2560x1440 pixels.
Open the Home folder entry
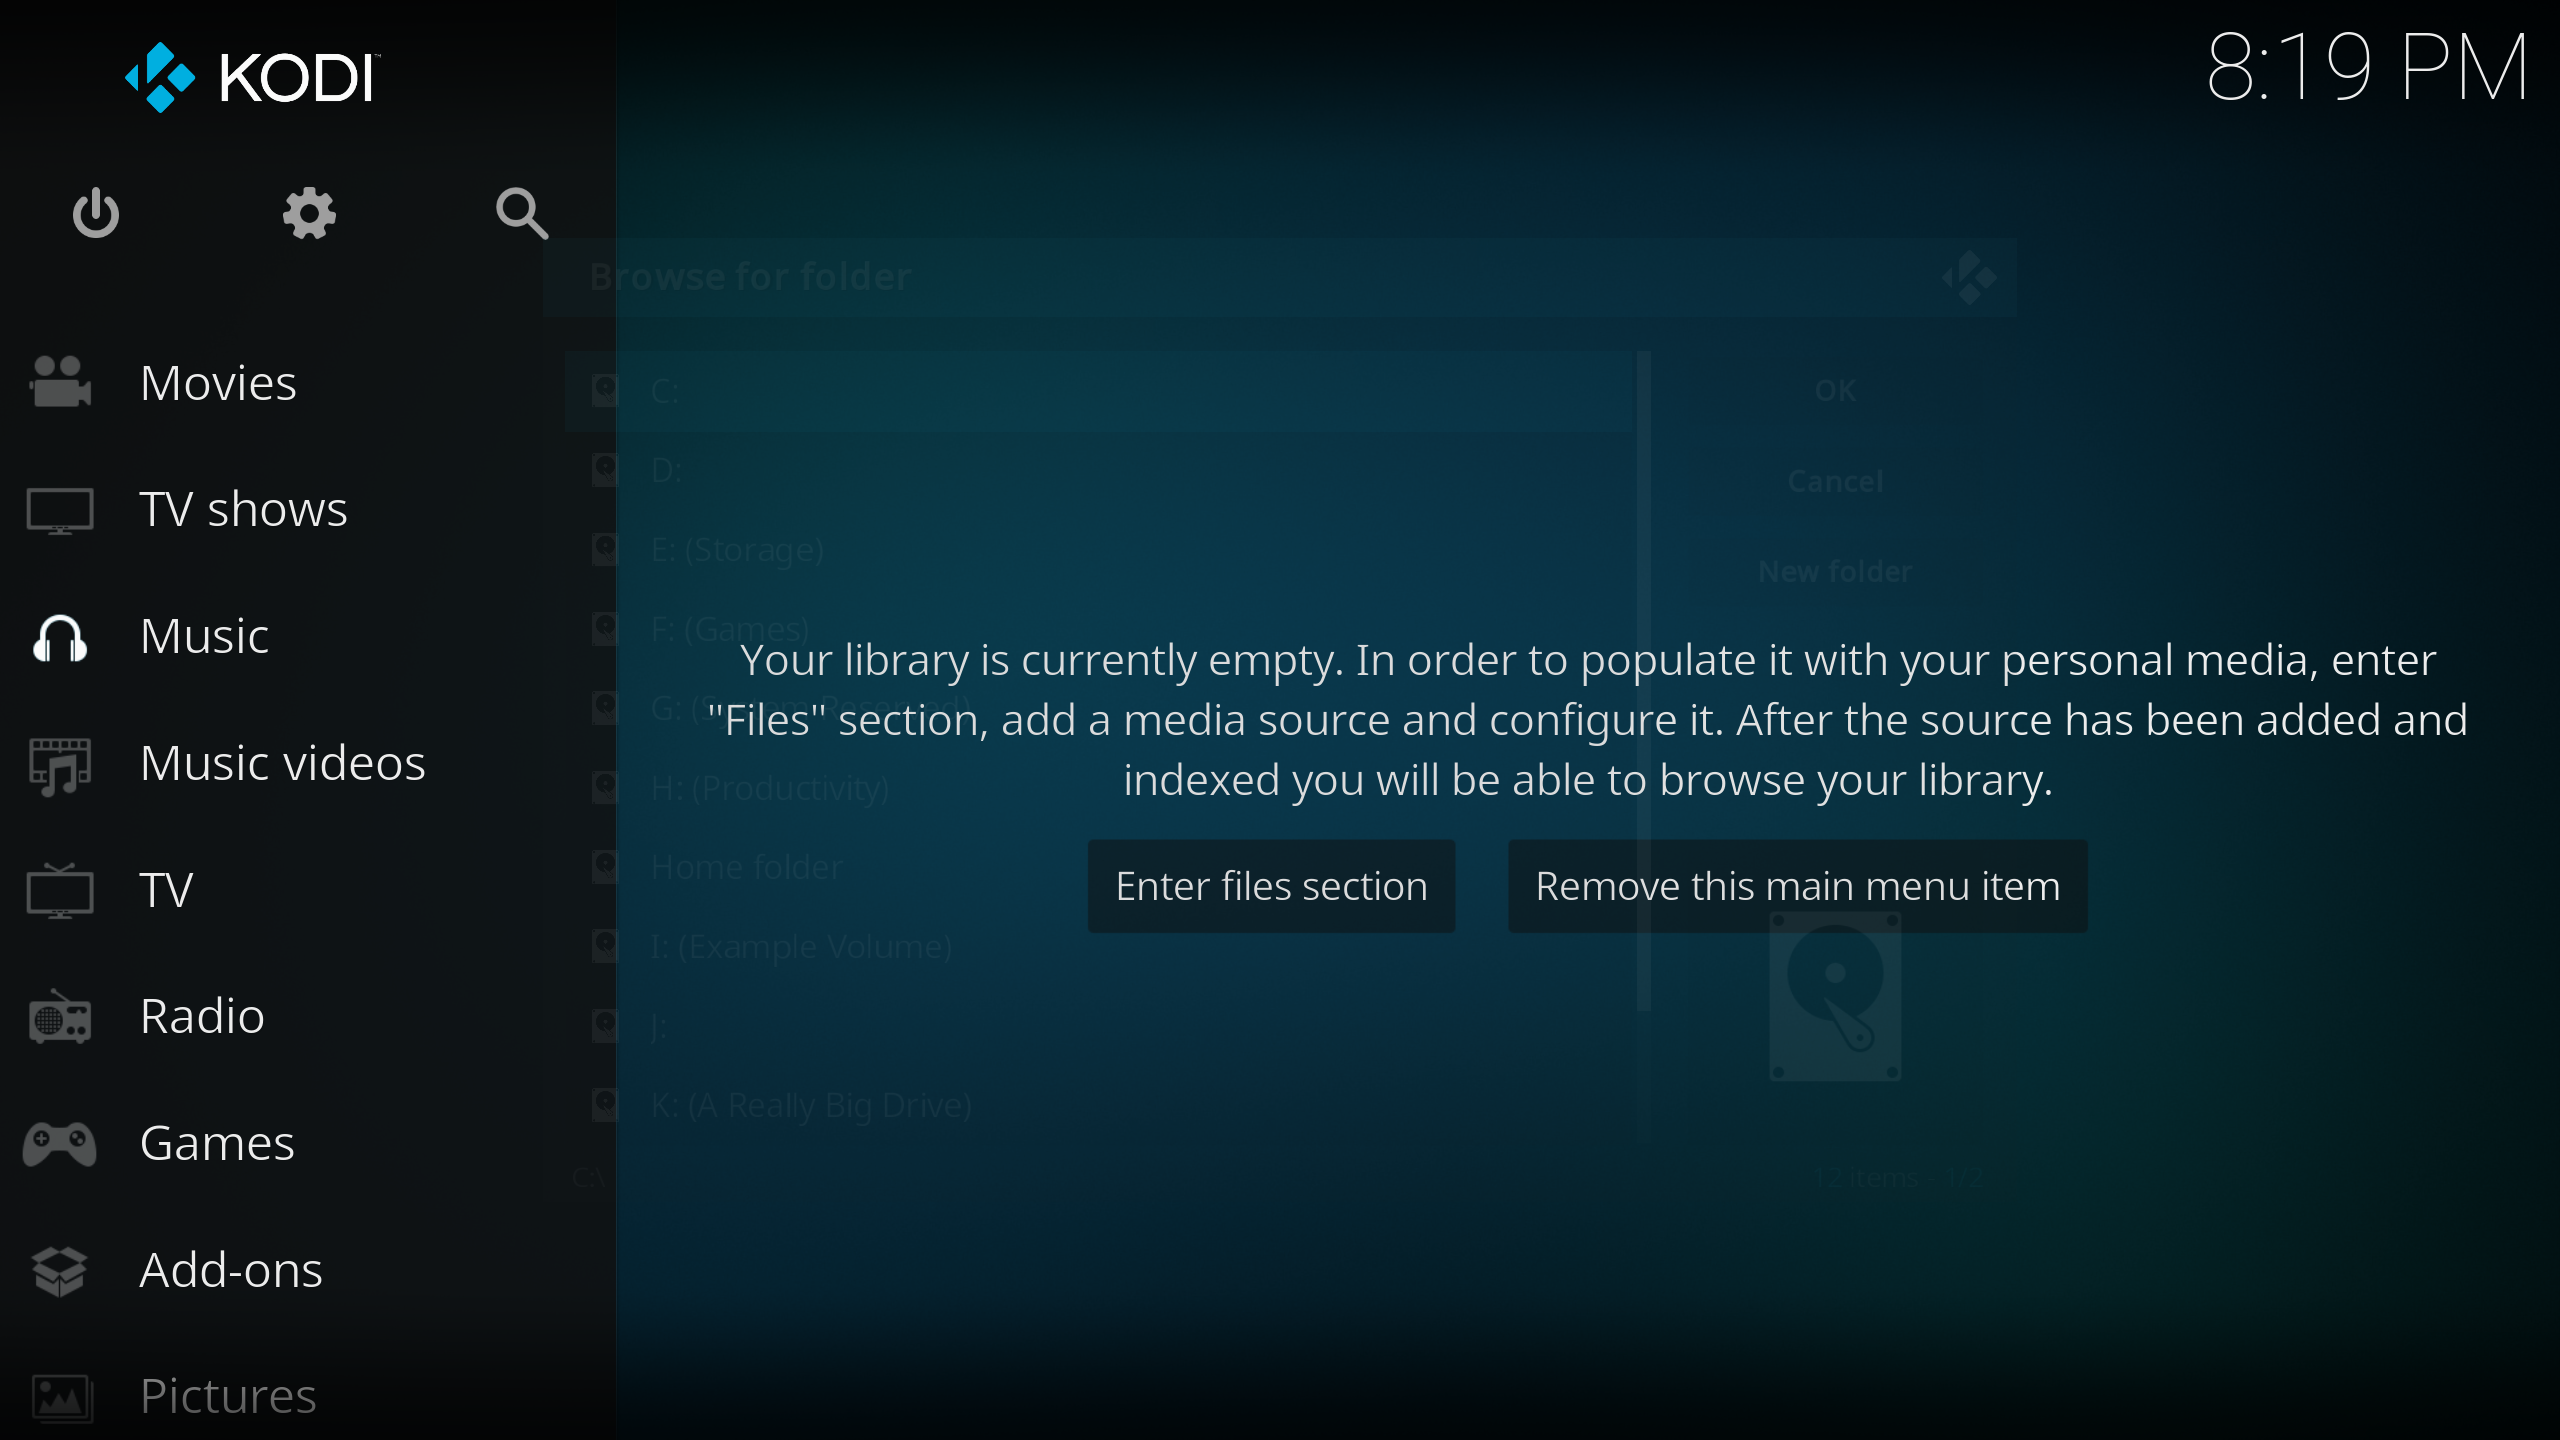(x=746, y=866)
